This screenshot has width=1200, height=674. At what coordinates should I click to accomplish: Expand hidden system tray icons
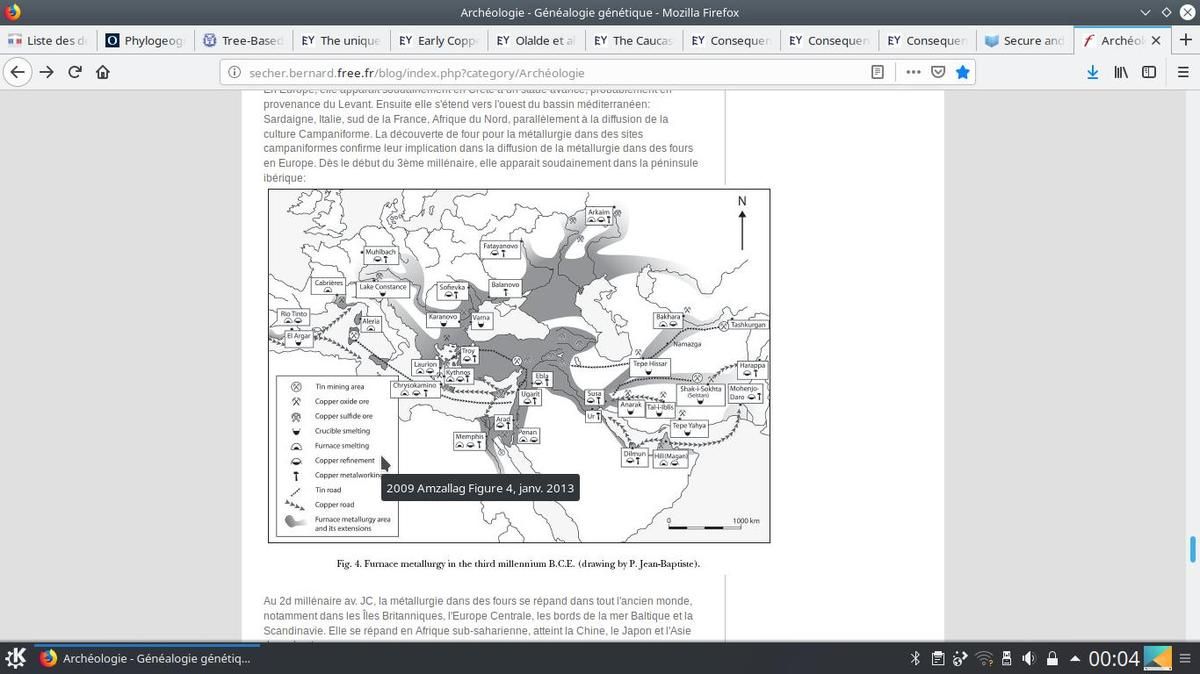pos(1075,658)
